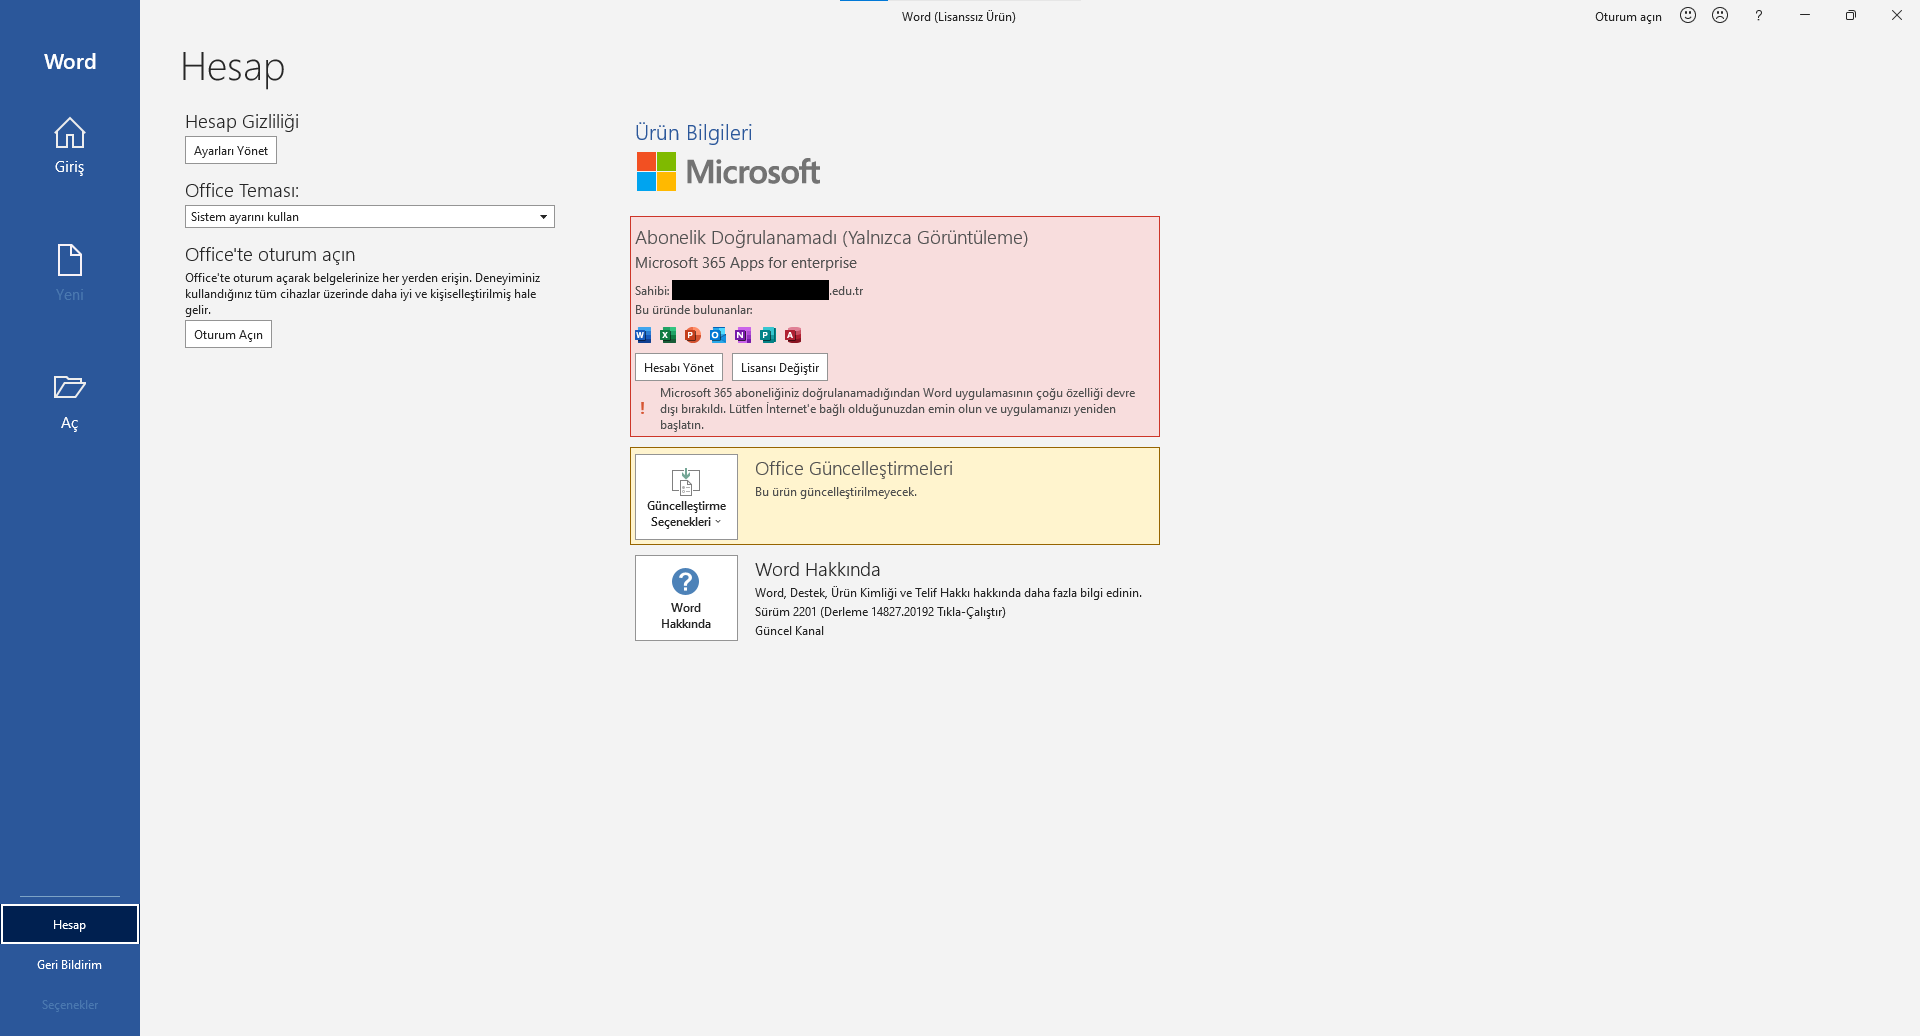Open the Giriş (Home) house icon
This screenshot has height=1036, width=1920.
coord(69,133)
